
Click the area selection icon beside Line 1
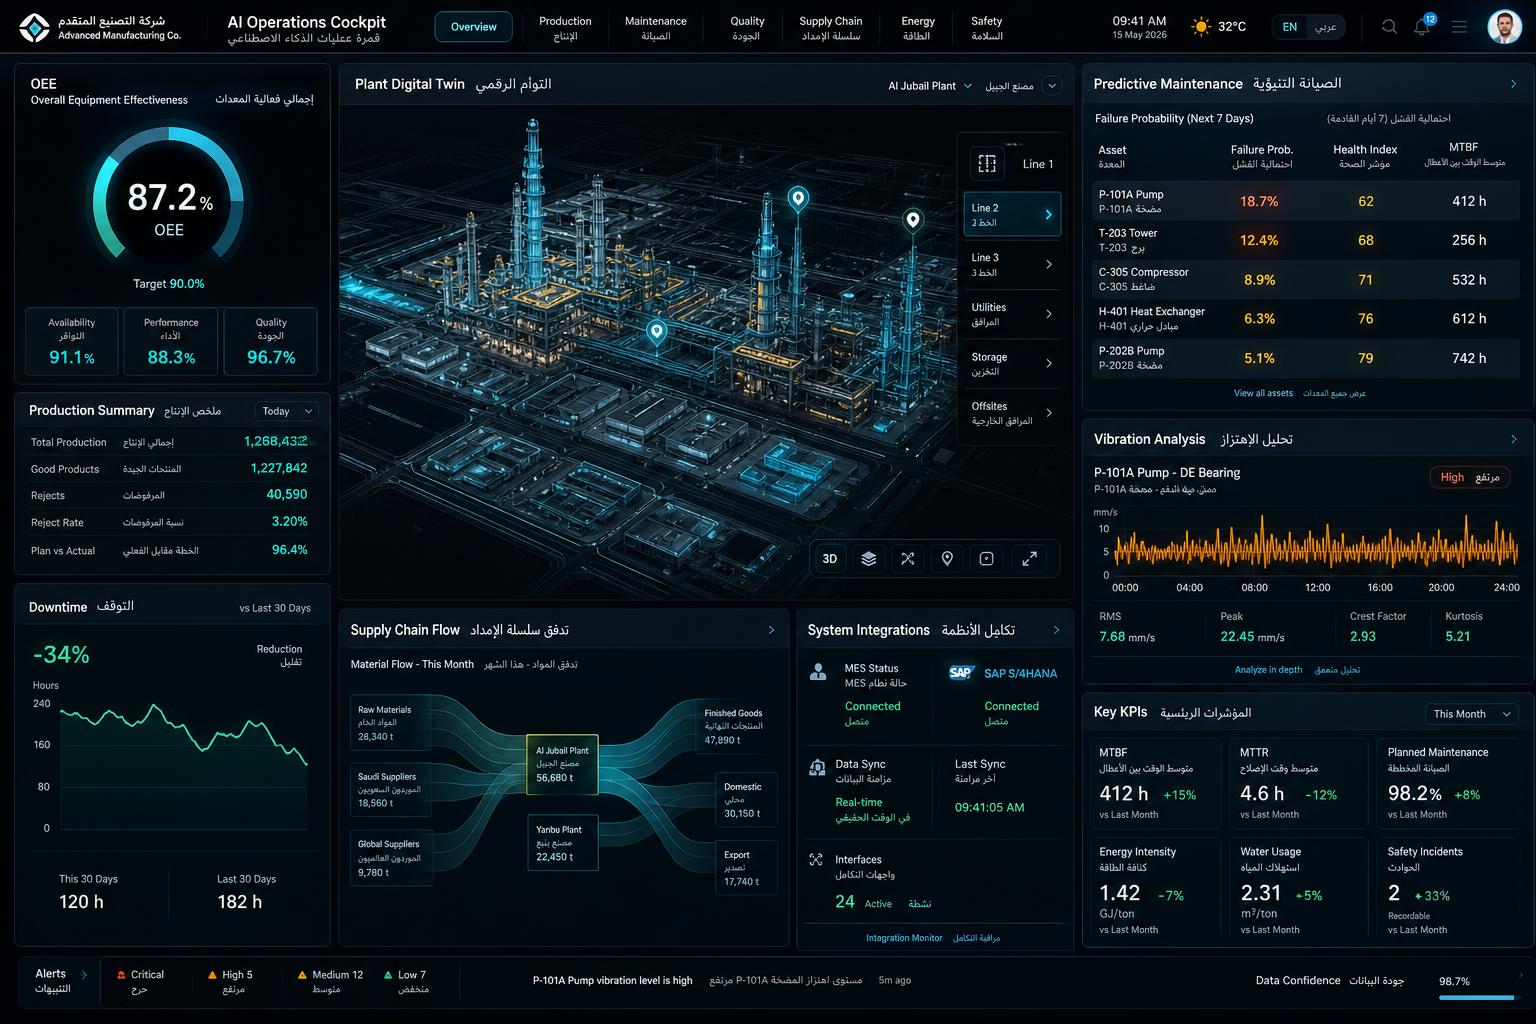tap(987, 164)
